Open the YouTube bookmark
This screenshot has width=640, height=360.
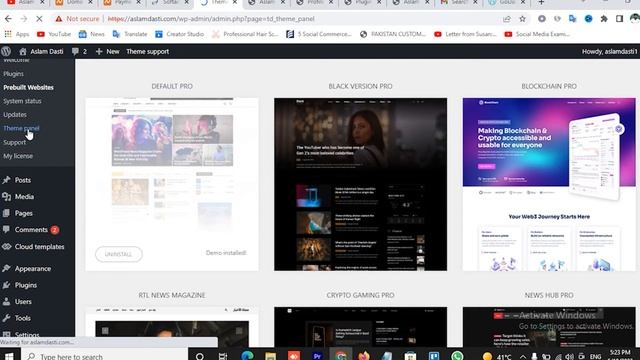click(x=54, y=34)
